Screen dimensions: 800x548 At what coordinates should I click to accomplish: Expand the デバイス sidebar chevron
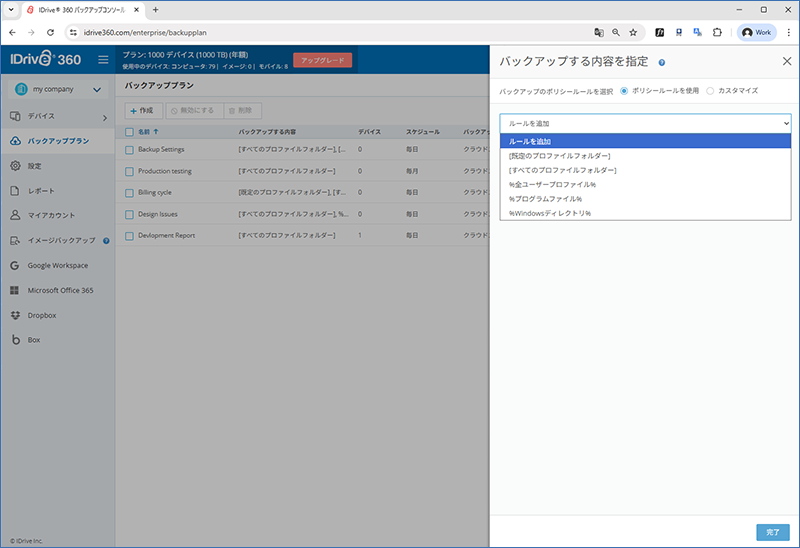tap(105, 117)
